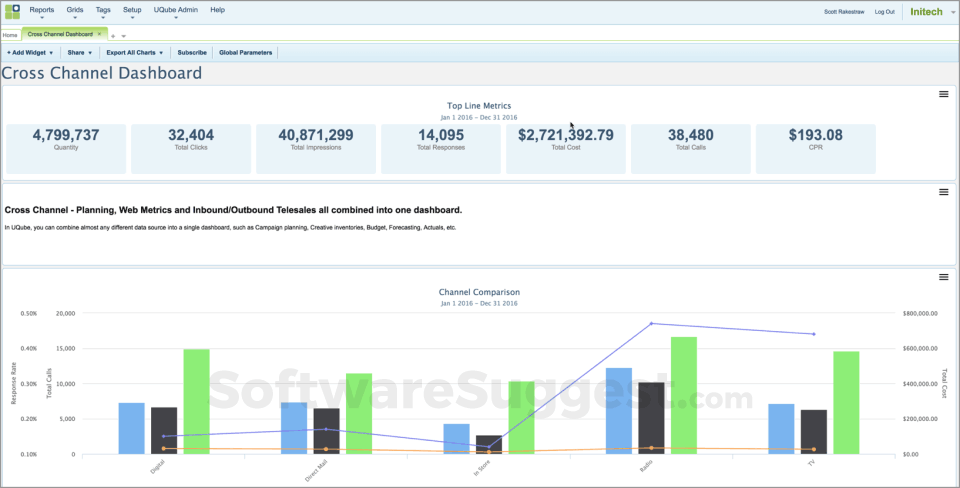Click the Total Cost metric tile

[566, 148]
